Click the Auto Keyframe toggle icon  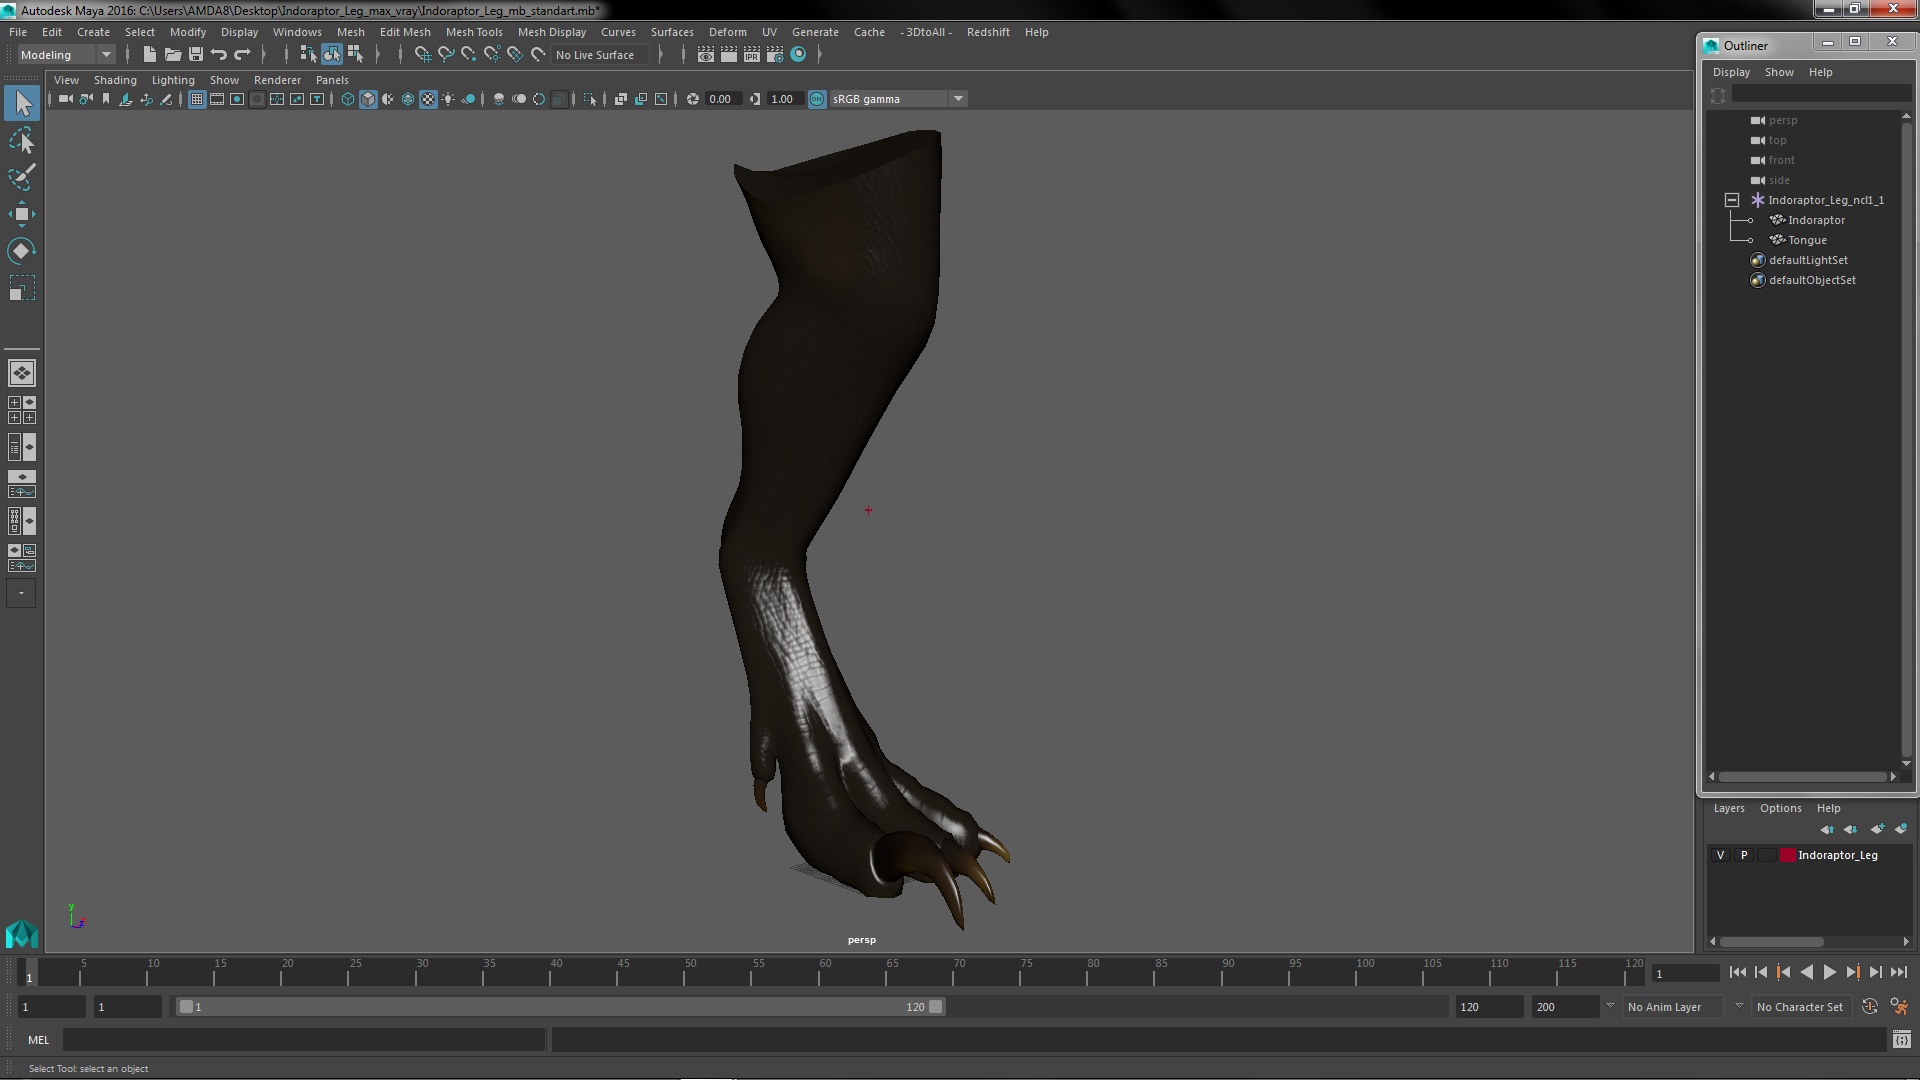1869,1007
